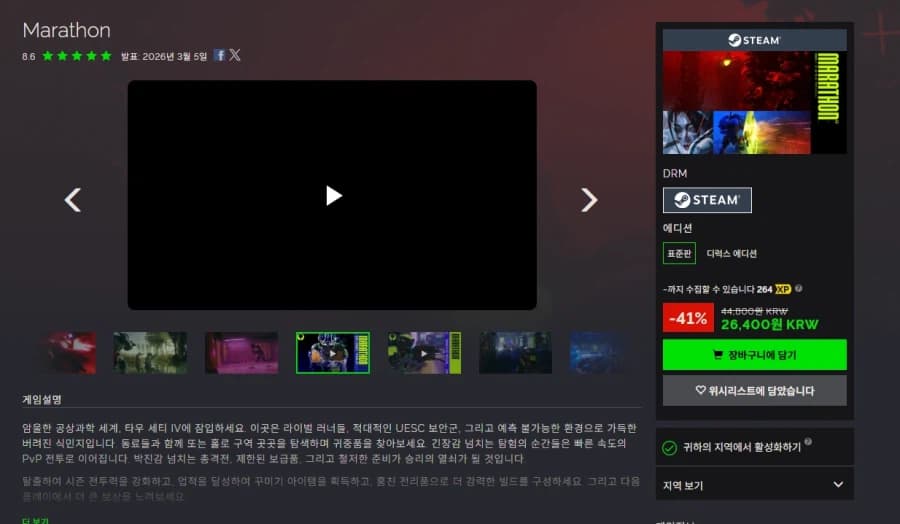
Task: Open the grey soldiers screenshot thumbnail
Action: tap(150, 352)
